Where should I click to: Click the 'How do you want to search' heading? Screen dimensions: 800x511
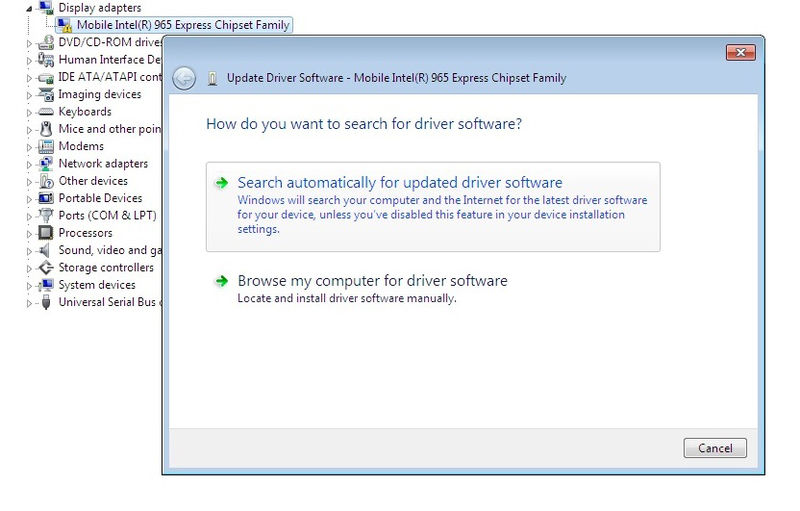pyautogui.click(x=364, y=124)
